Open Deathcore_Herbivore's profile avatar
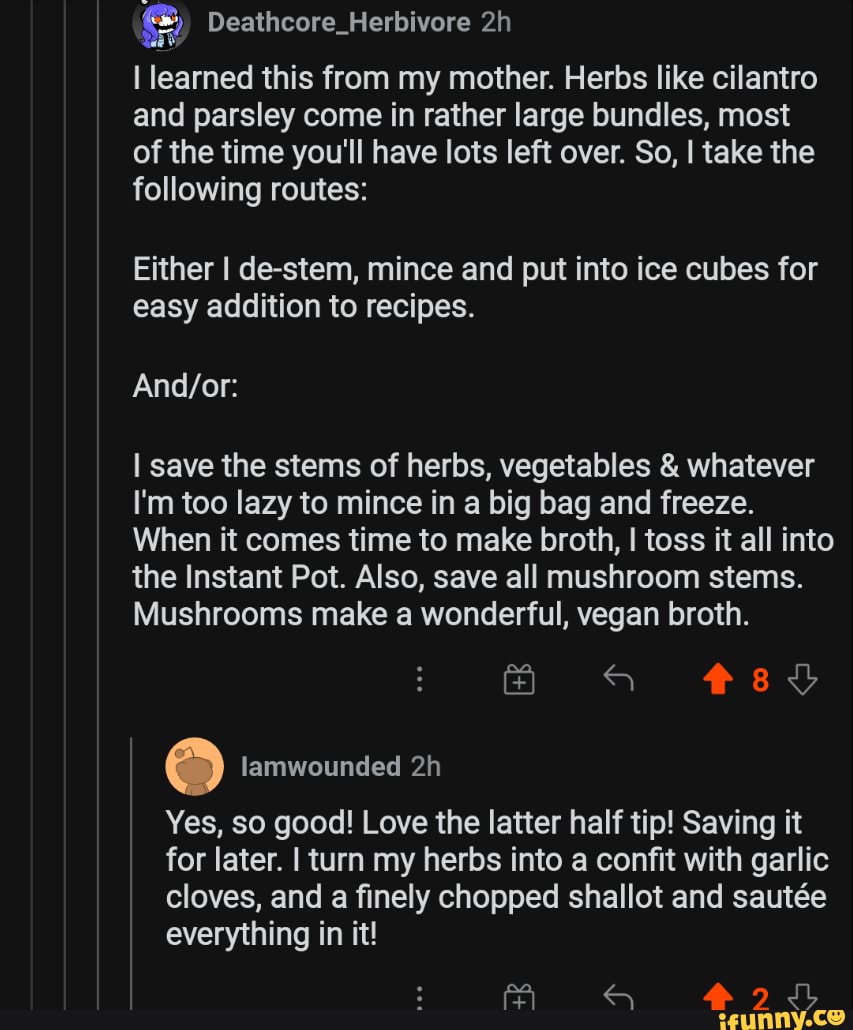This screenshot has width=853, height=1030. click(x=160, y=24)
